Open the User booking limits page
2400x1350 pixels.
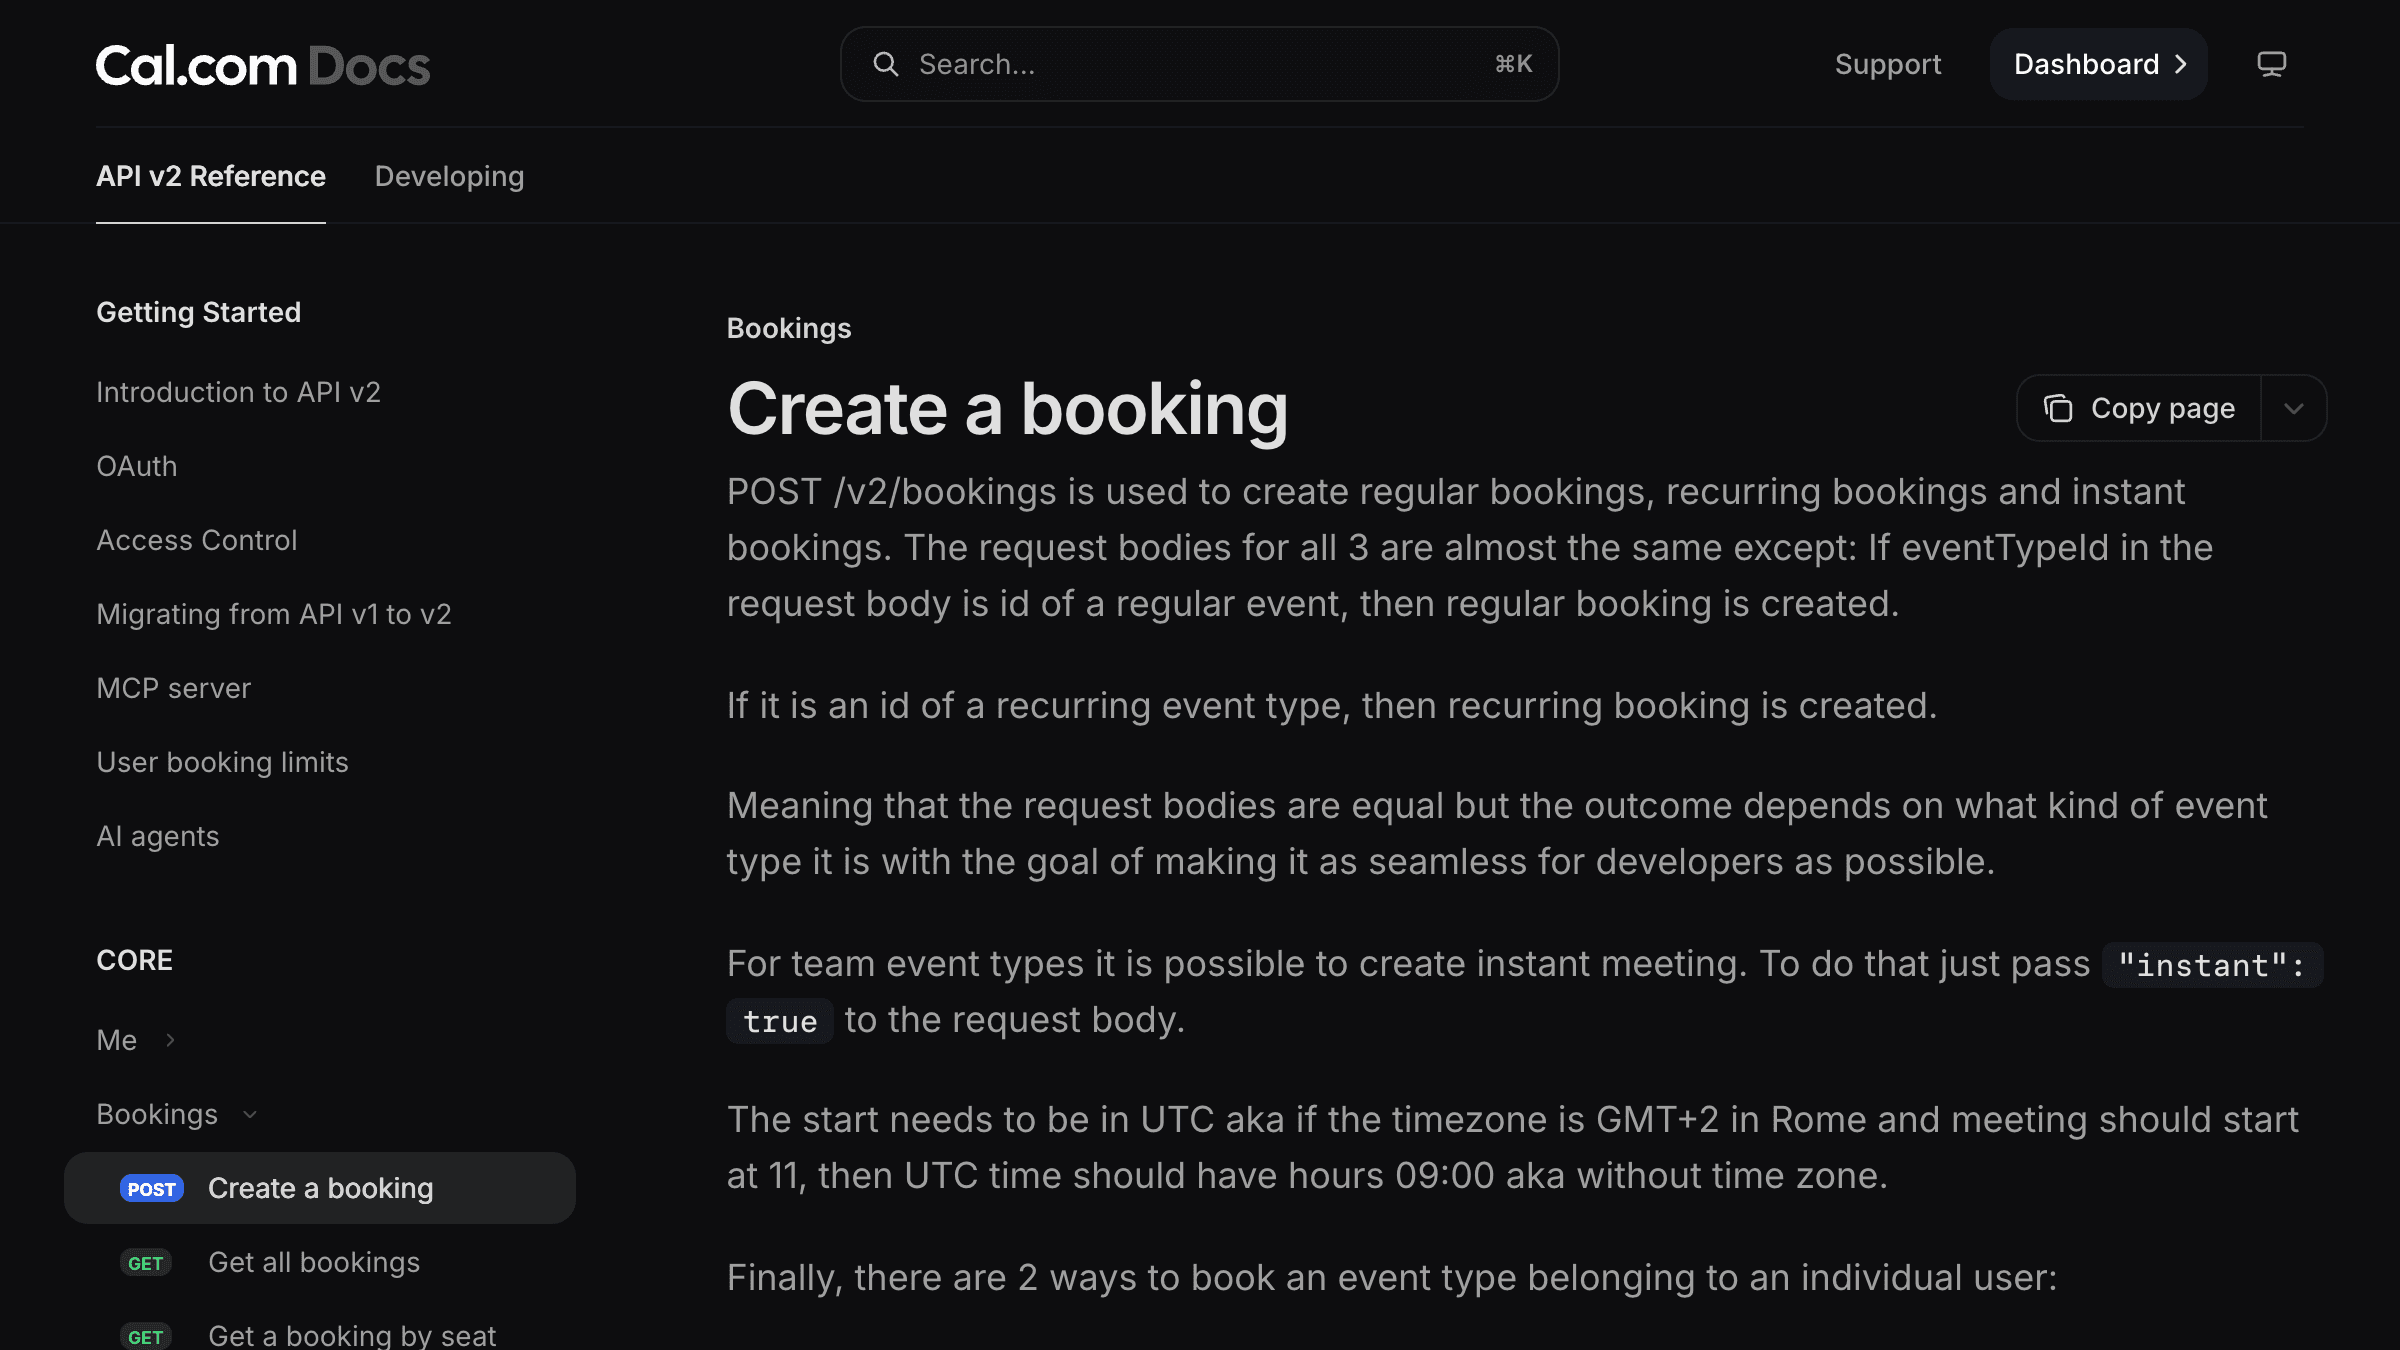tap(222, 762)
